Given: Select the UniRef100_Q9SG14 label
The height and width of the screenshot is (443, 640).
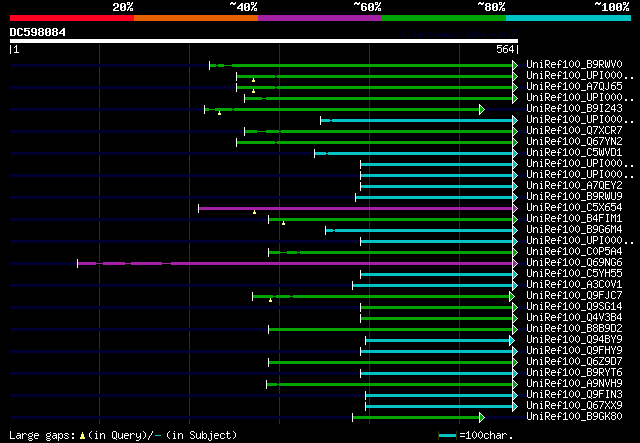Looking at the screenshot, I should point(574,307).
